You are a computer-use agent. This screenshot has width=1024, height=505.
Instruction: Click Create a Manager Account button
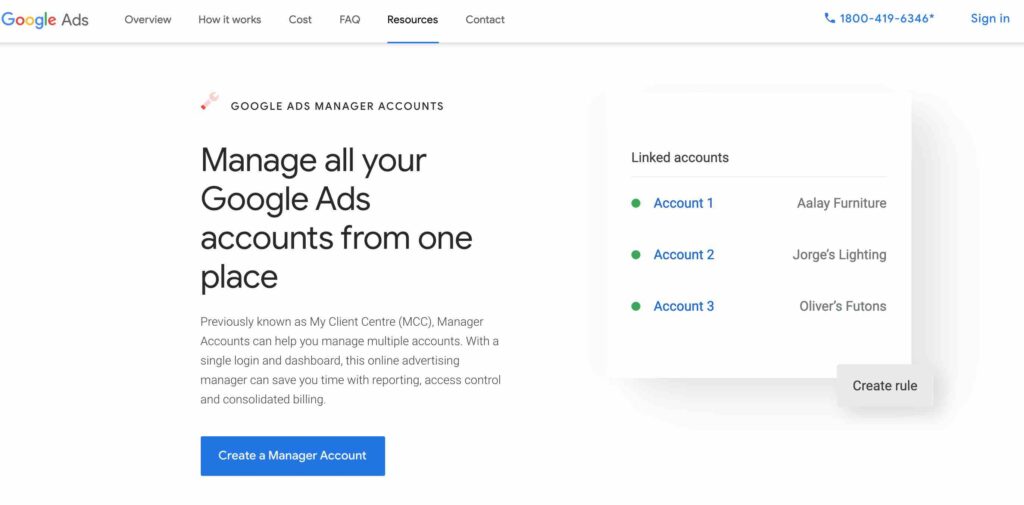click(x=293, y=456)
